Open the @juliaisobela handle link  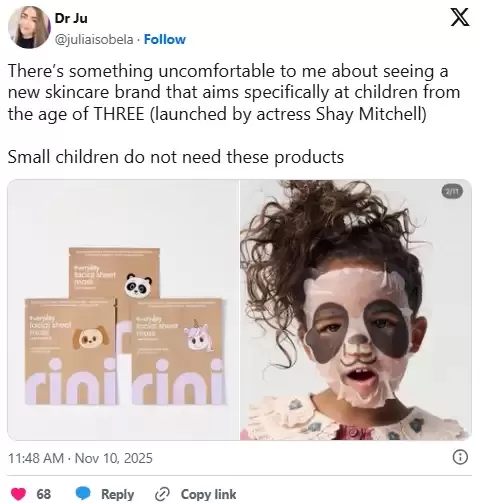point(94,40)
